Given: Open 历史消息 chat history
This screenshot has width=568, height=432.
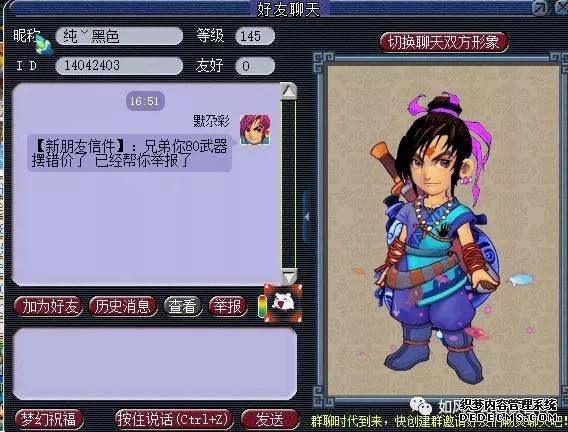Looking at the screenshot, I should (x=123, y=307).
